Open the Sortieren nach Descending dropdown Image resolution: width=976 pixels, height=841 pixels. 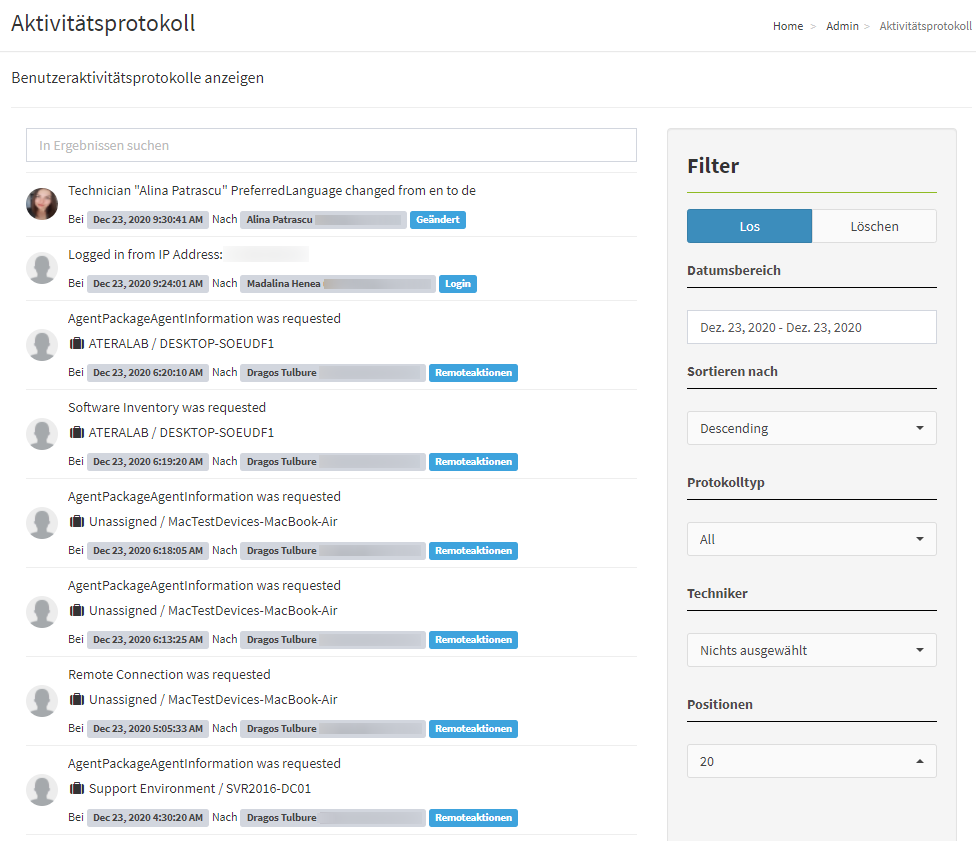point(812,428)
